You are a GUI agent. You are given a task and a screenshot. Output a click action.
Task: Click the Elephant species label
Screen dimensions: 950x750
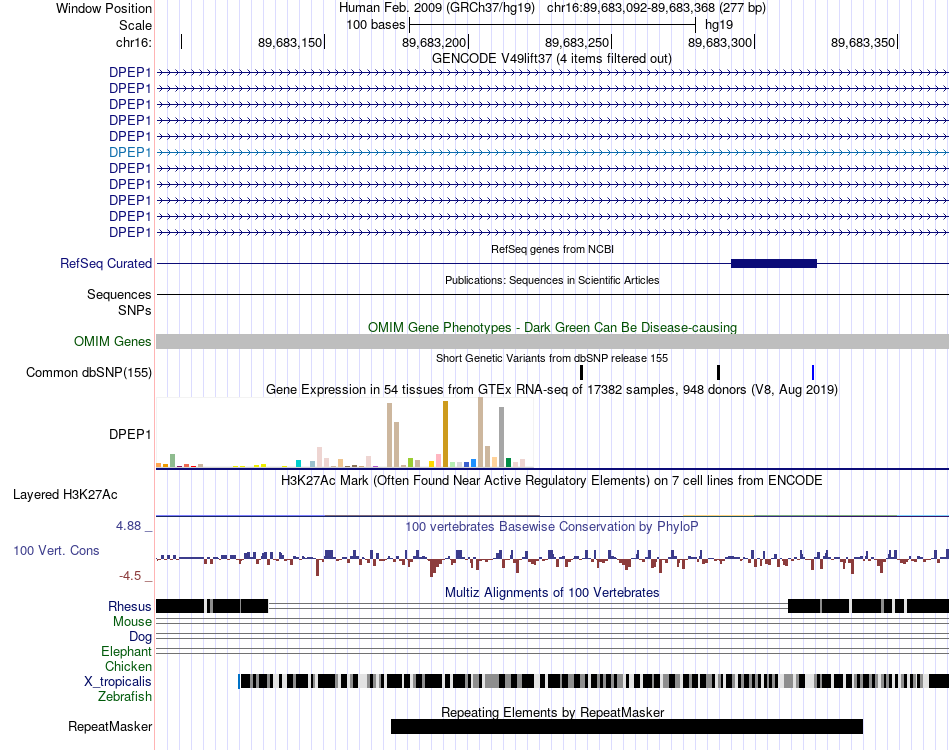(x=126, y=652)
